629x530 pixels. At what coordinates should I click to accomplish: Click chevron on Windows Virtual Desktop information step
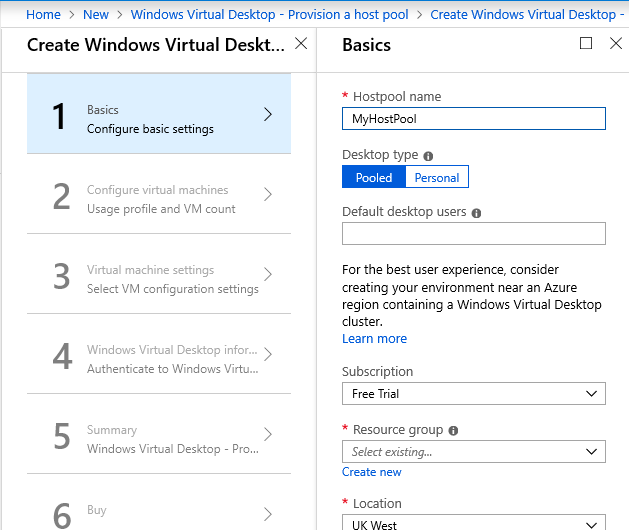(x=268, y=354)
